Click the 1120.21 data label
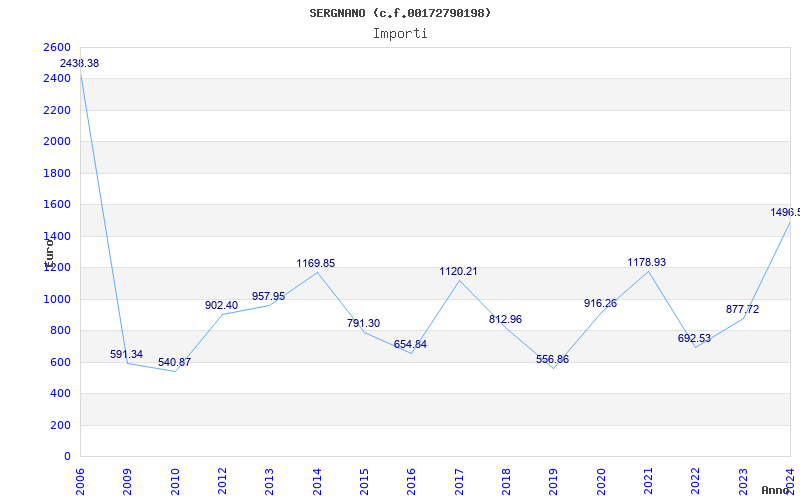 [x=458, y=271]
